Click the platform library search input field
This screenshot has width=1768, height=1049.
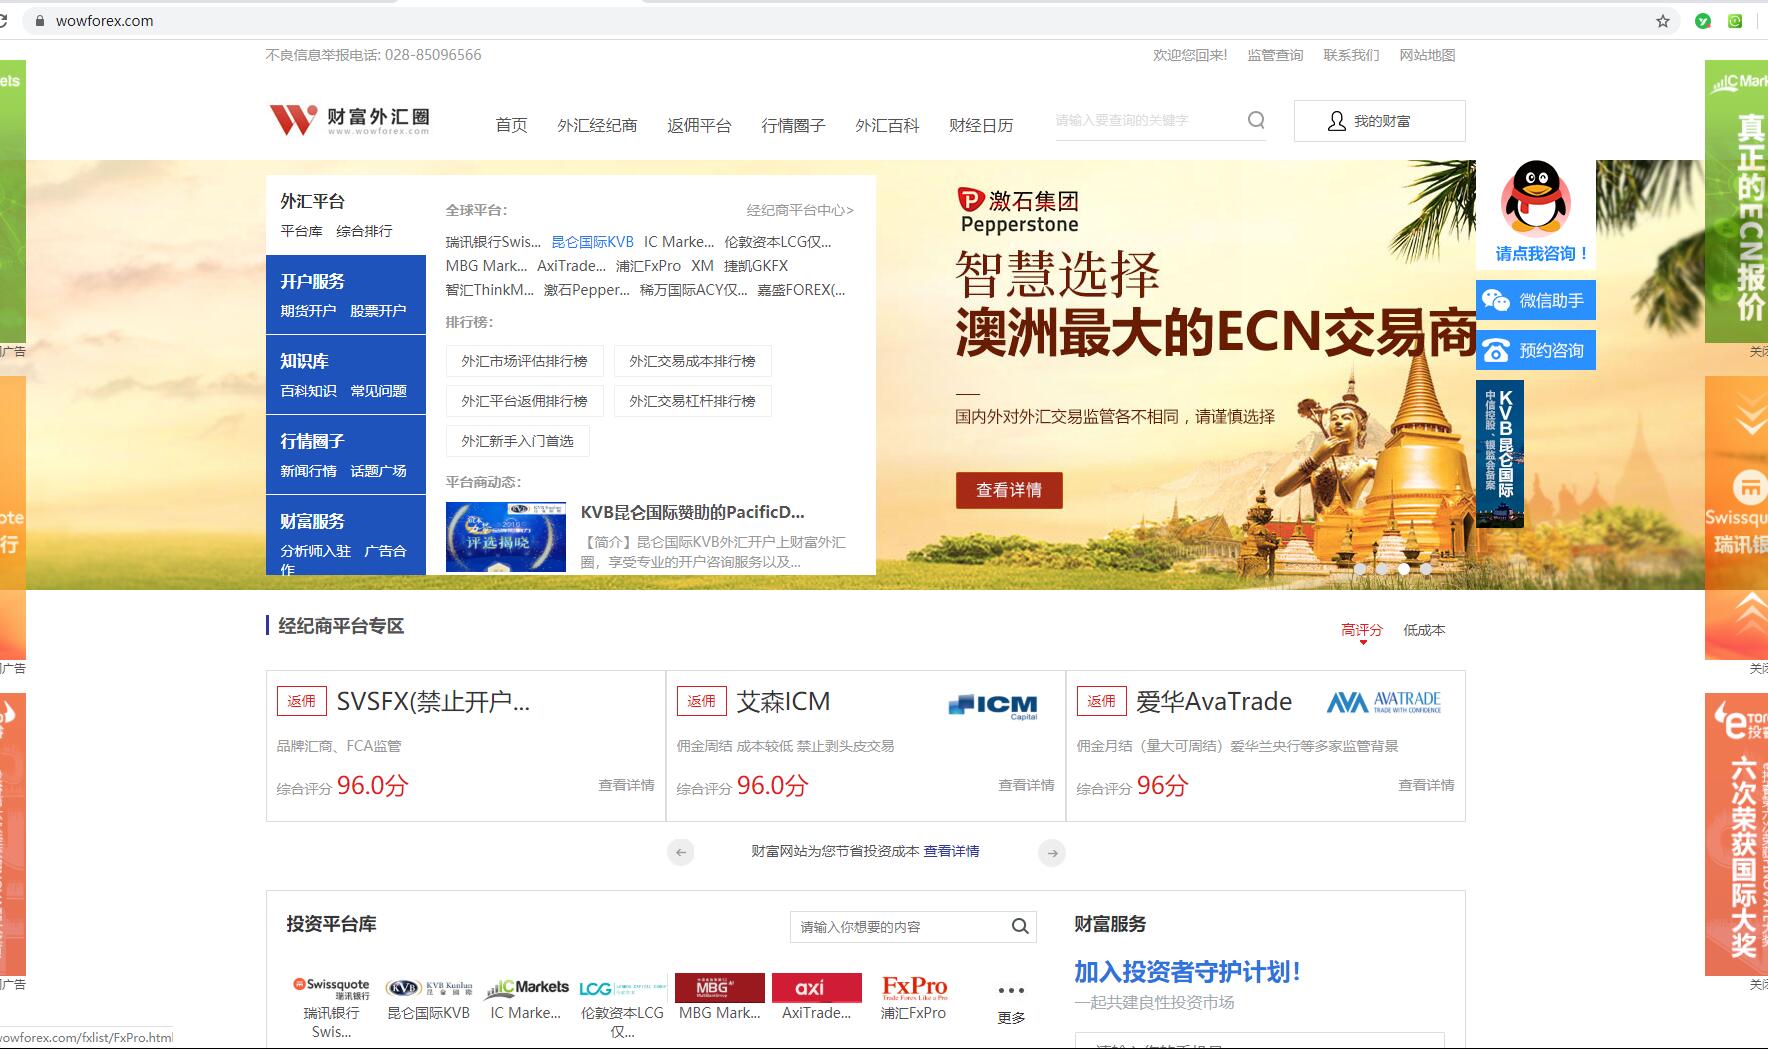point(900,927)
